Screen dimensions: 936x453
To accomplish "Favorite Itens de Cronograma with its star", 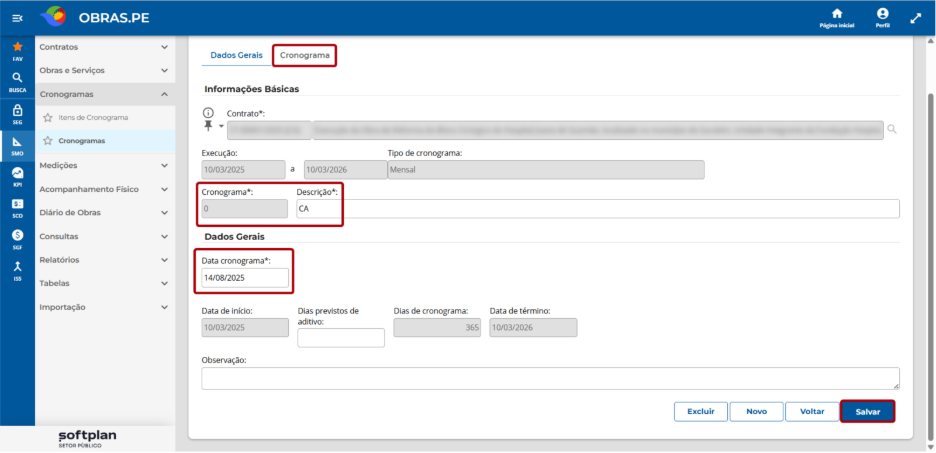I will (x=48, y=118).
